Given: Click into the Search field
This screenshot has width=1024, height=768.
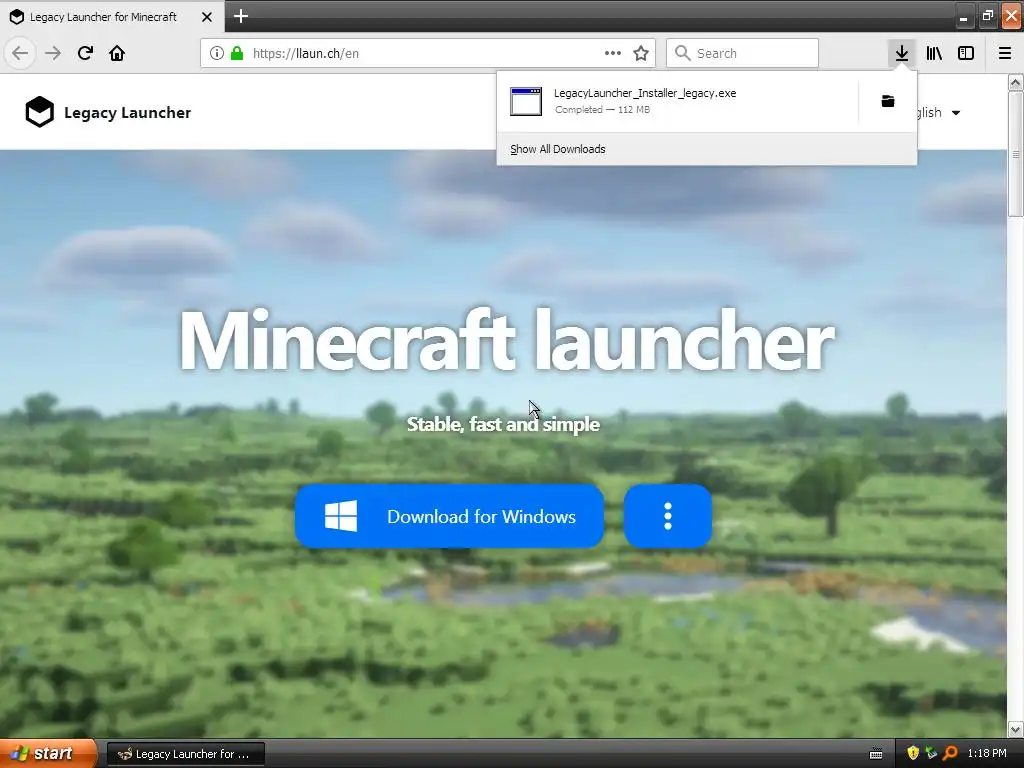Looking at the screenshot, I should coord(742,53).
